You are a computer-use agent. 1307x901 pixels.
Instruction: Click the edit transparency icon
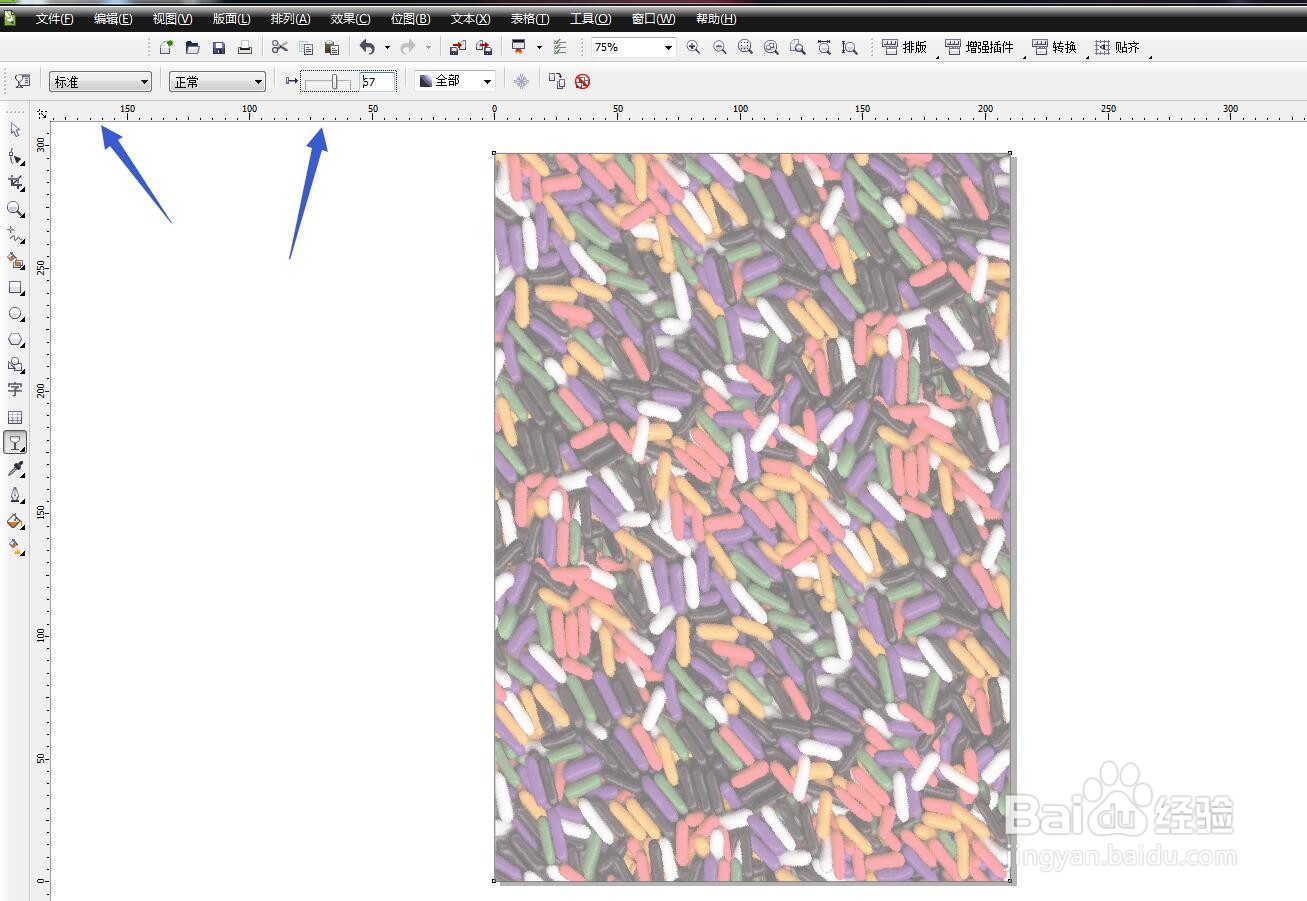click(22, 81)
